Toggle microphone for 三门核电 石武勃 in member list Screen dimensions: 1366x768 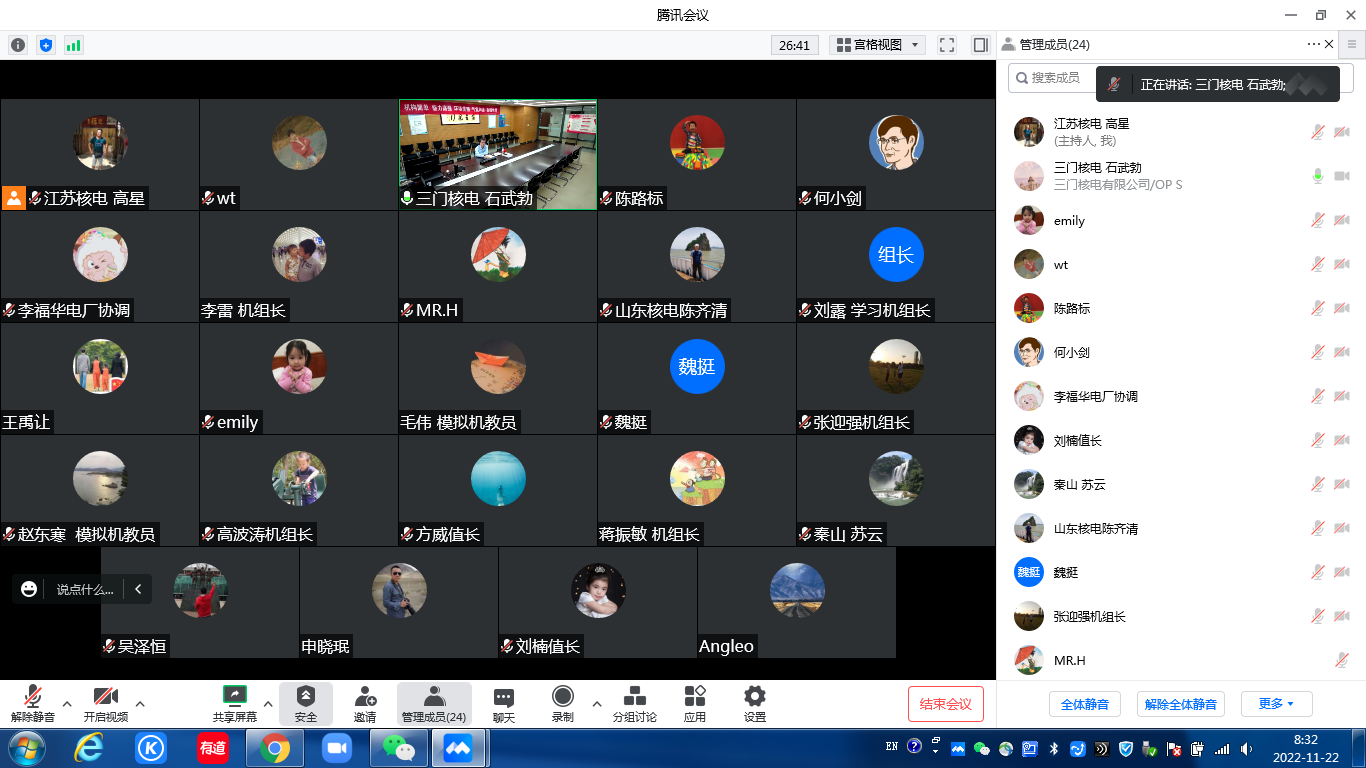[x=1318, y=176]
